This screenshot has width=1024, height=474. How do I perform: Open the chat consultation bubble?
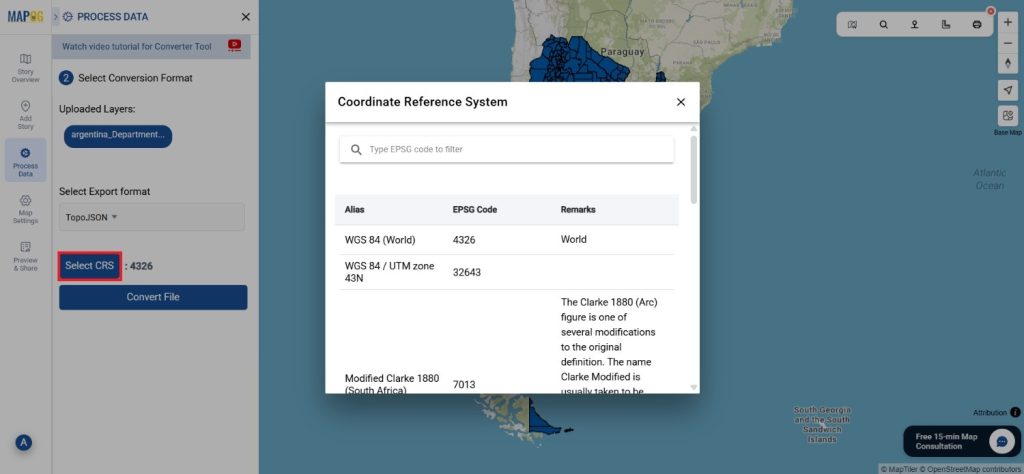(1002, 441)
